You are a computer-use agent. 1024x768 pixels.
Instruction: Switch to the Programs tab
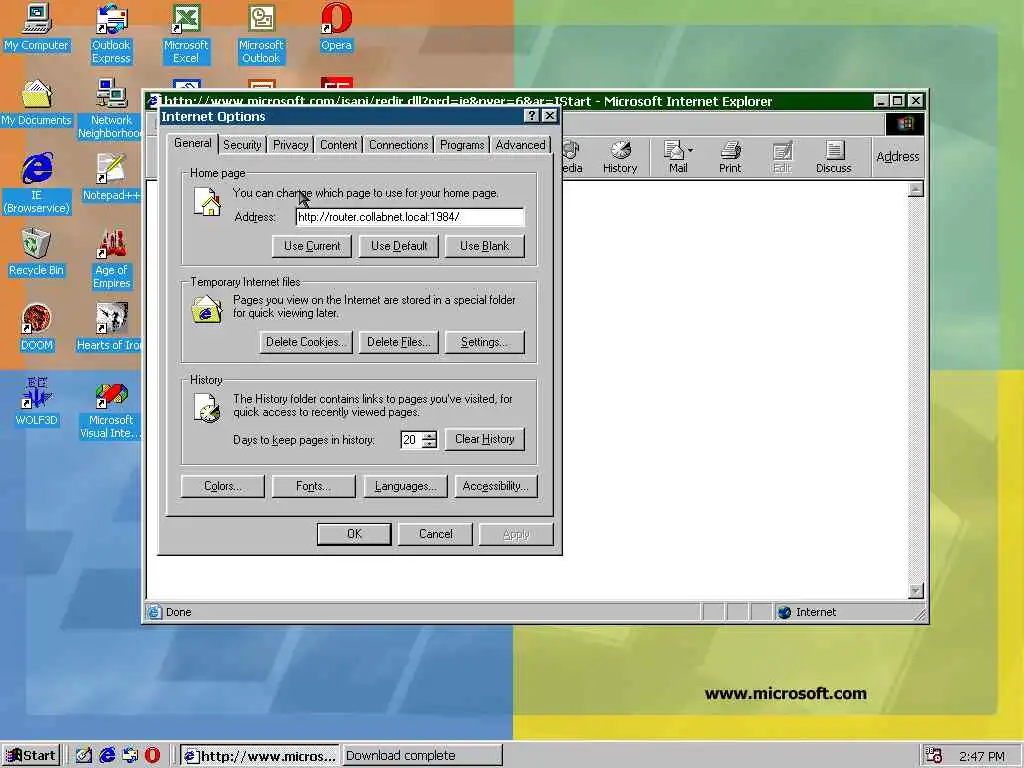pos(462,145)
